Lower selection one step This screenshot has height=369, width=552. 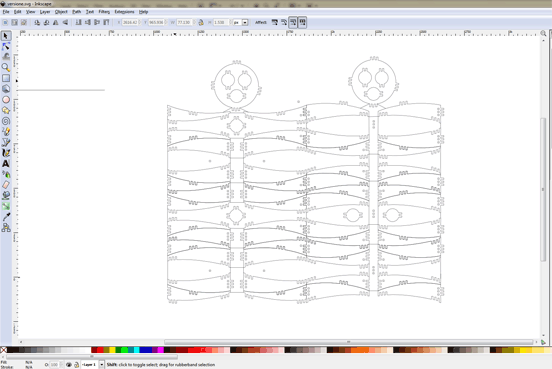pyautogui.click(x=88, y=23)
